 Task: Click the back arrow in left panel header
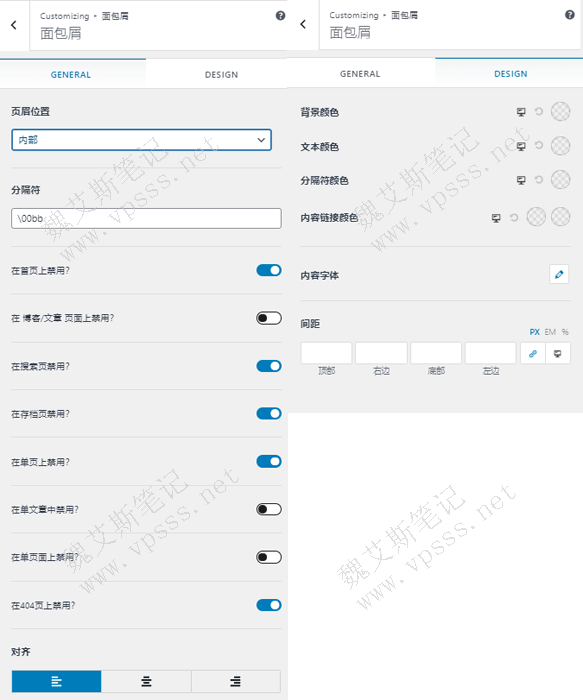tap(14, 25)
